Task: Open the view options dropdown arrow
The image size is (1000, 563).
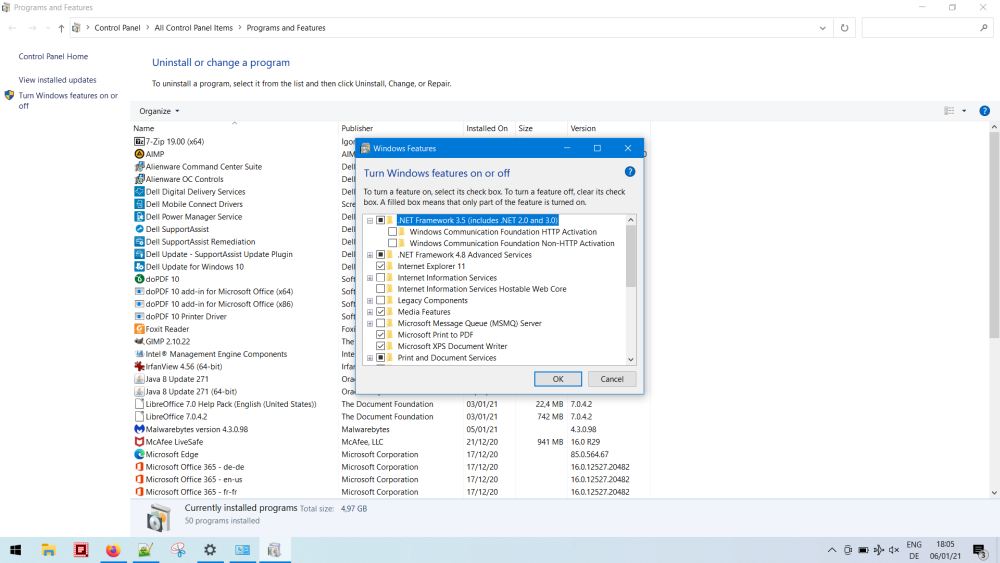Action: click(964, 110)
